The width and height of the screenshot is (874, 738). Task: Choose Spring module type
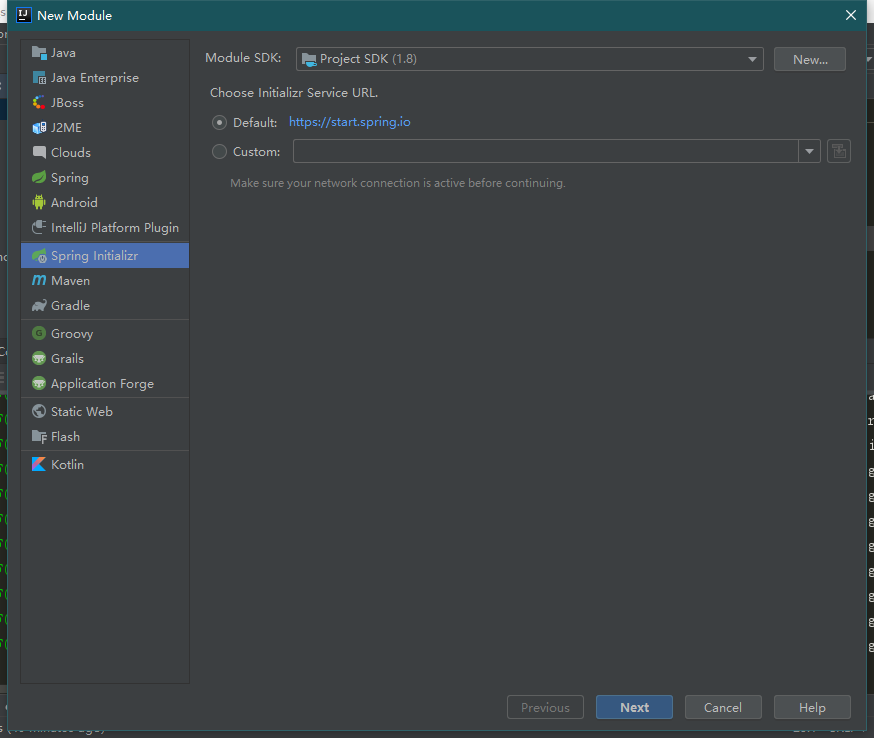(x=105, y=178)
